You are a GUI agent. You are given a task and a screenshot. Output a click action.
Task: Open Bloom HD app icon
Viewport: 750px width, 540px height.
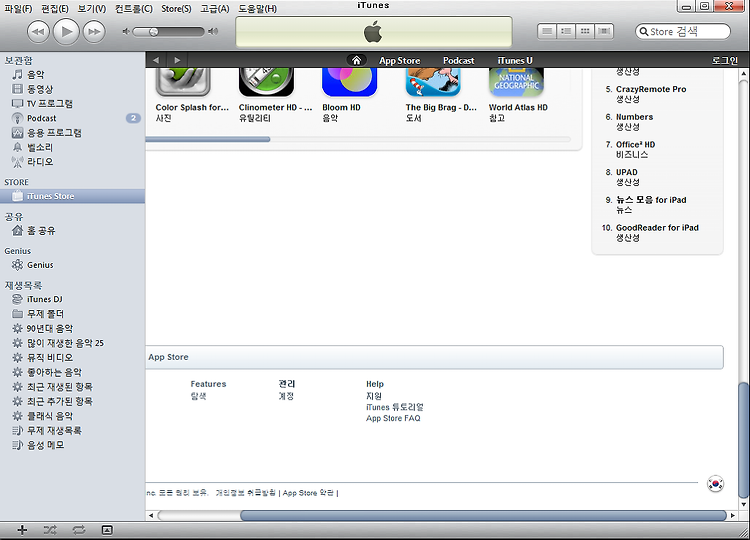(350, 82)
